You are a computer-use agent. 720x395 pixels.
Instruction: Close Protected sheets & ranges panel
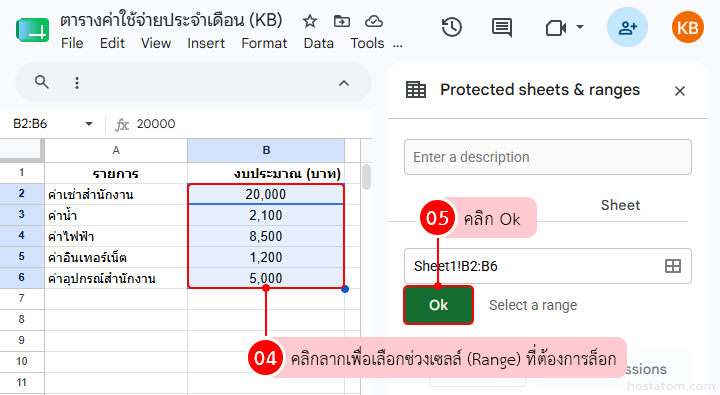tap(680, 91)
